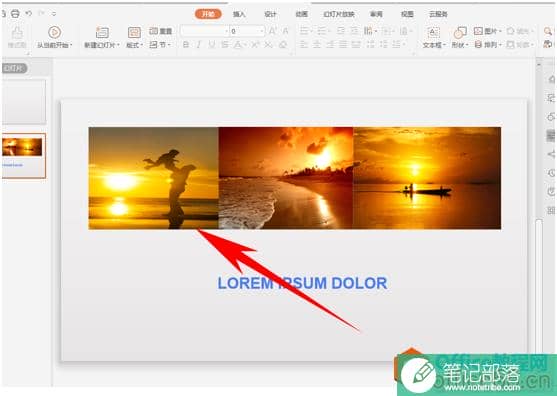Click the reset (重置) slide button
This screenshot has height=396, width=557.
click(161, 31)
